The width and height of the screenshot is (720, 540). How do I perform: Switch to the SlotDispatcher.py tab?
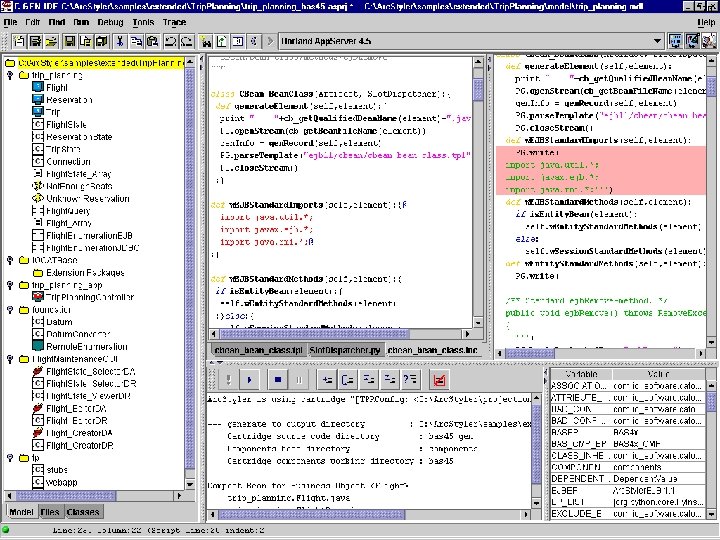click(x=345, y=351)
